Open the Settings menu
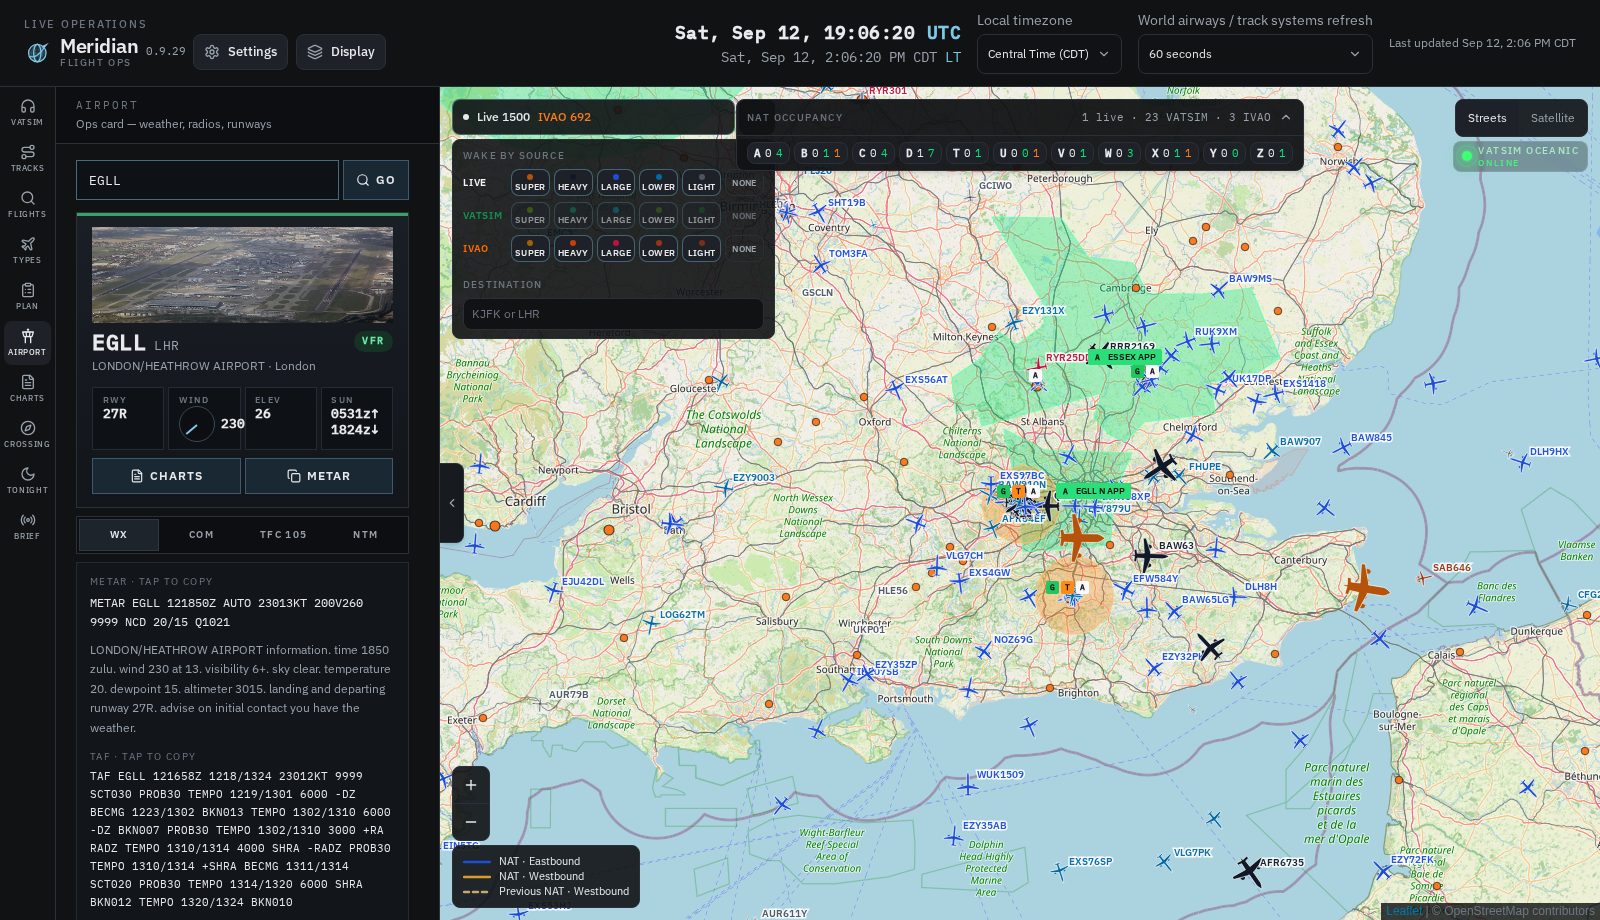The height and width of the screenshot is (920, 1600). point(241,52)
